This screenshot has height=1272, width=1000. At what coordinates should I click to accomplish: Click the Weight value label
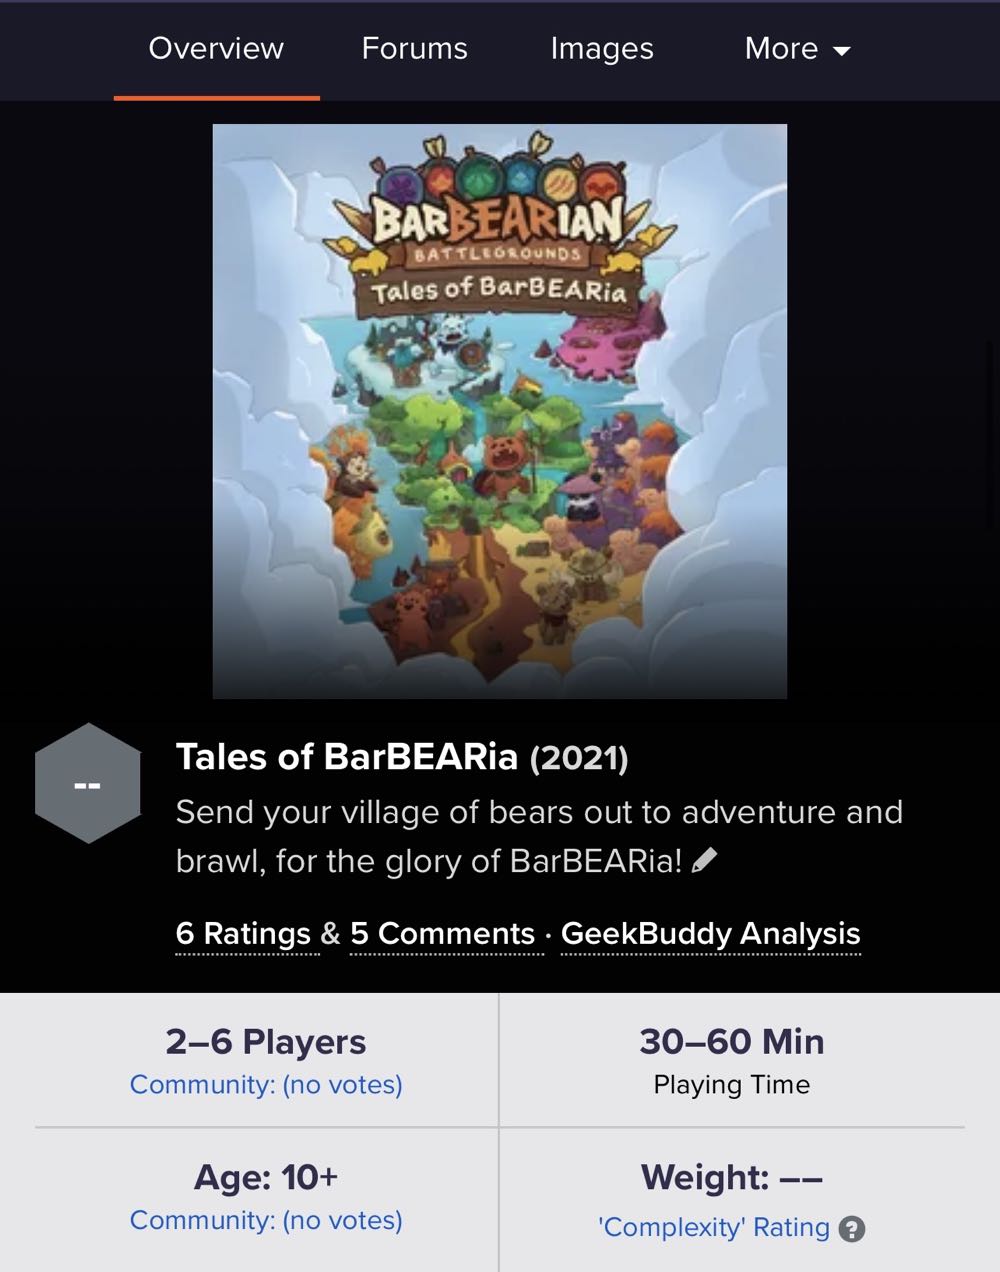pyautogui.click(x=732, y=1178)
